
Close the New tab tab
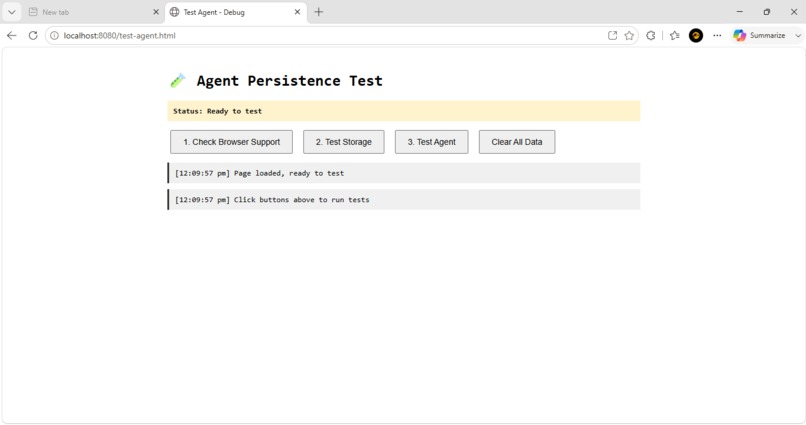[156, 12]
